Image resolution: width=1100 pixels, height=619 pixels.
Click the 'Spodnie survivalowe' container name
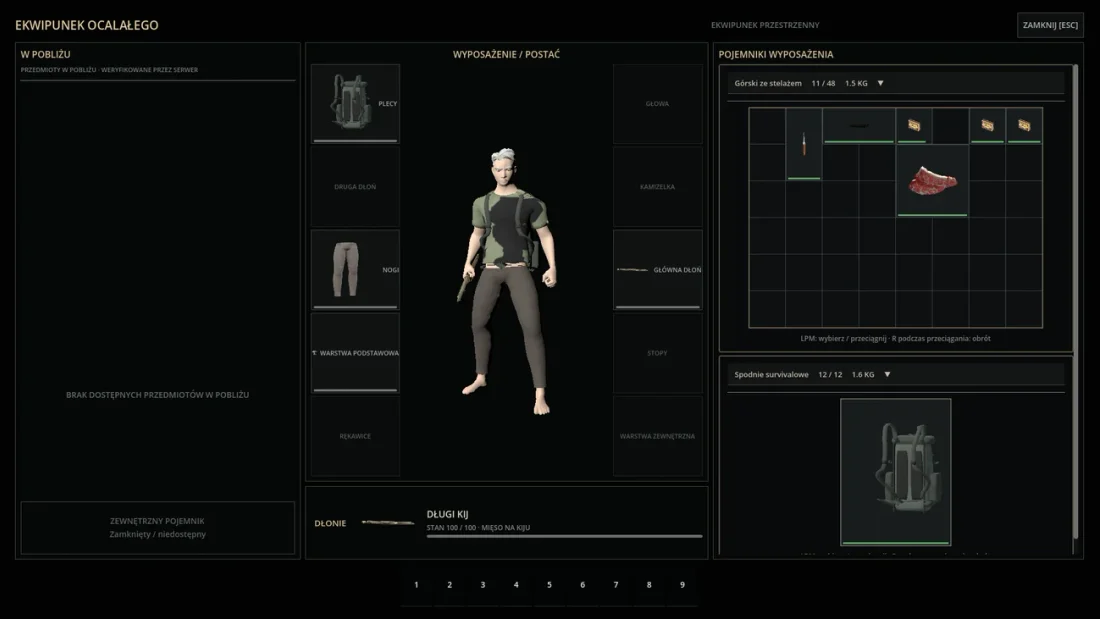[771, 375]
